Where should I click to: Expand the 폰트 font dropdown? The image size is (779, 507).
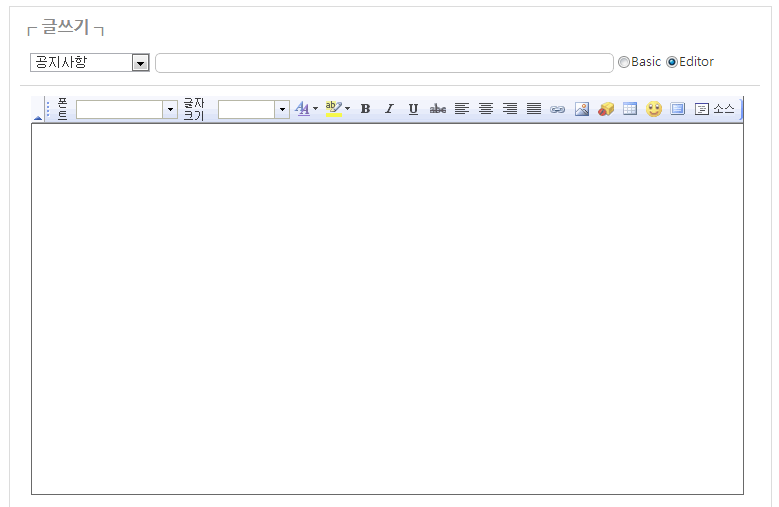click(x=170, y=110)
